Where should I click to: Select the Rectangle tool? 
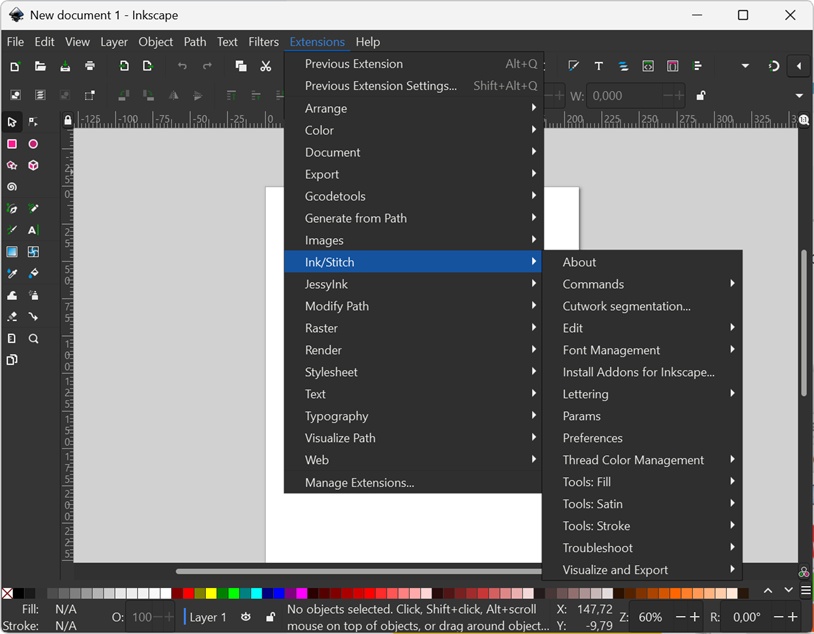(12, 144)
